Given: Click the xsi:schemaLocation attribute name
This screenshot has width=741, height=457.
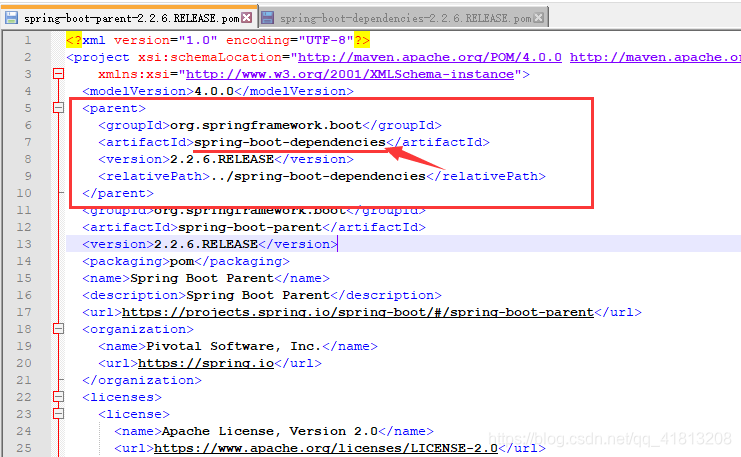Looking at the screenshot, I should pyautogui.click(x=210, y=57).
